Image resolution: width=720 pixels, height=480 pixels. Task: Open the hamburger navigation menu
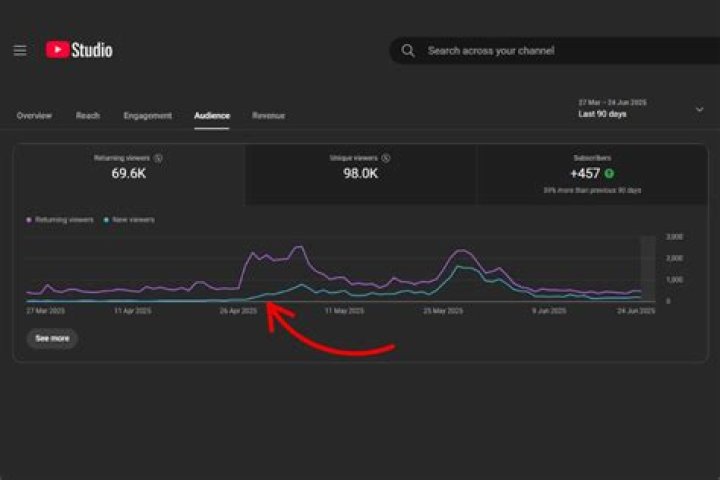tap(20, 51)
